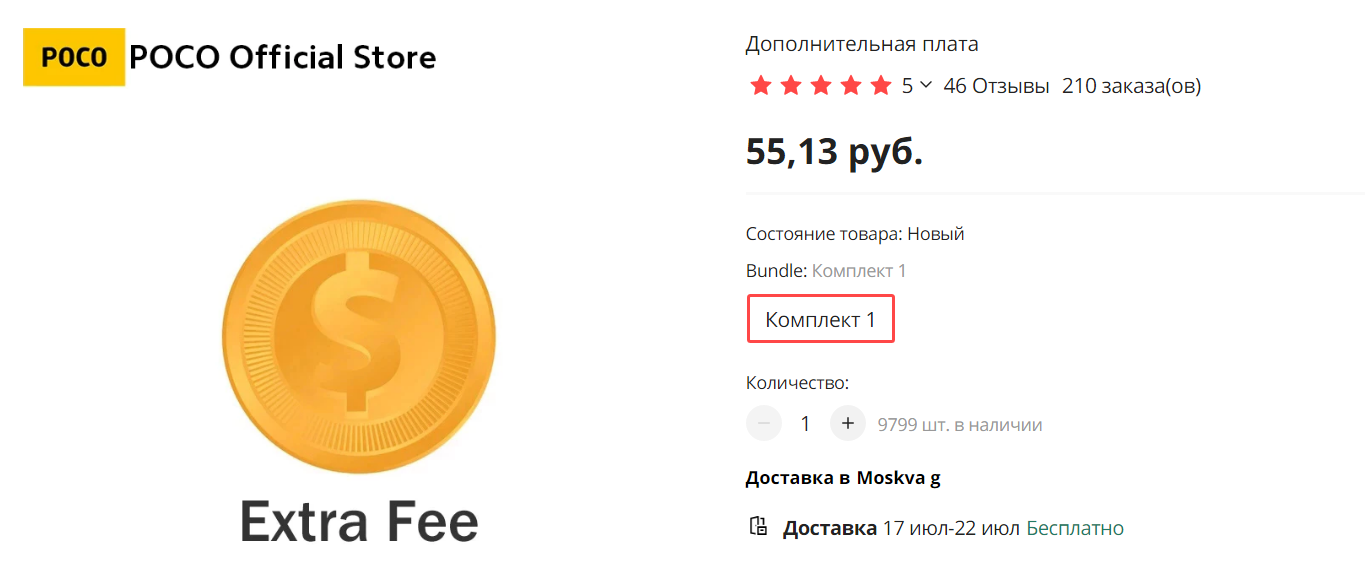Click the Бесплатно free shipping label
The image size is (1365, 569).
click(x=1075, y=528)
